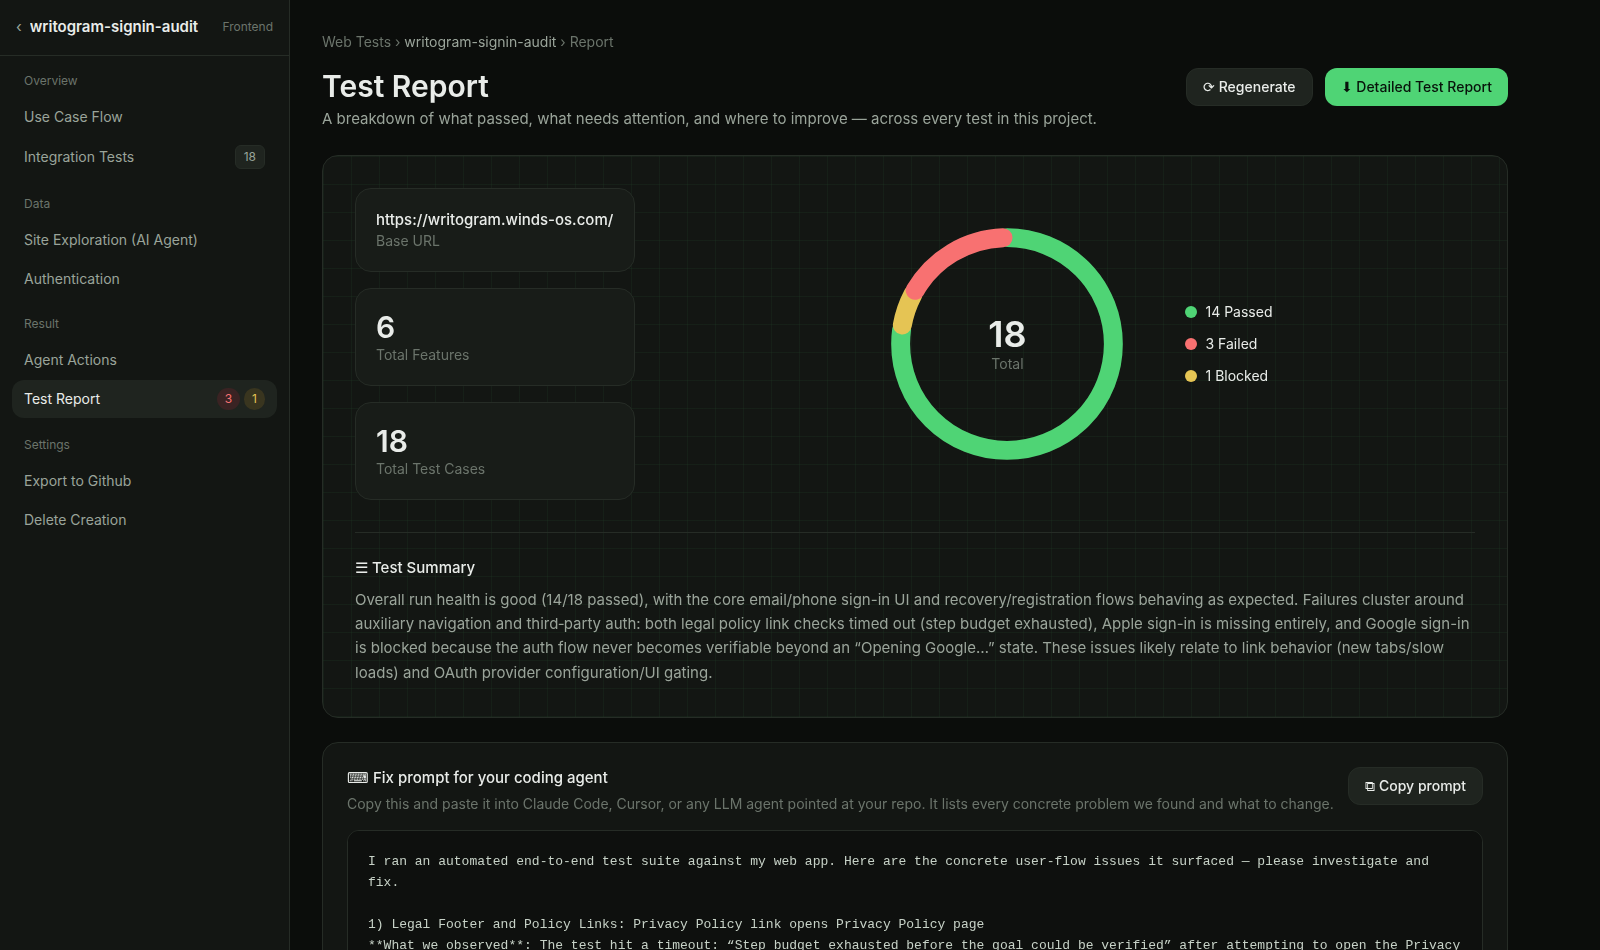Image resolution: width=1600 pixels, height=950 pixels.
Task: Click the Integration Tests count badge 18
Action: click(250, 157)
